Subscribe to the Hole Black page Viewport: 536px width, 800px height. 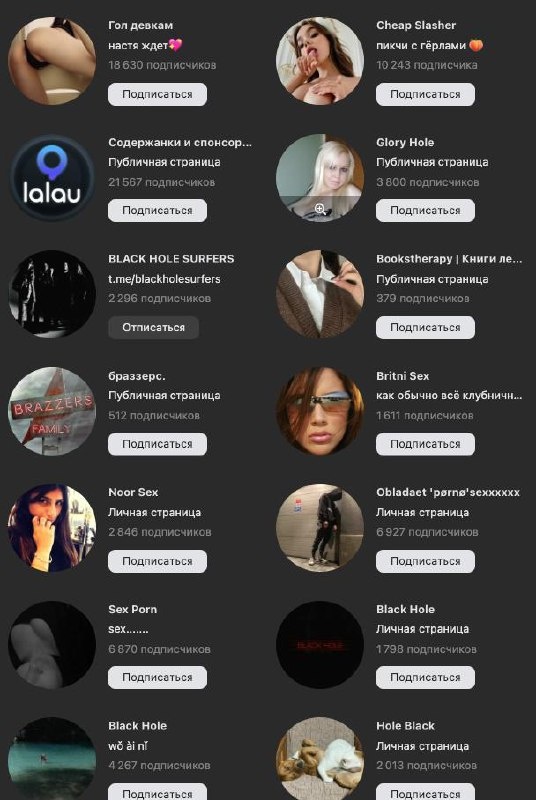click(425, 792)
